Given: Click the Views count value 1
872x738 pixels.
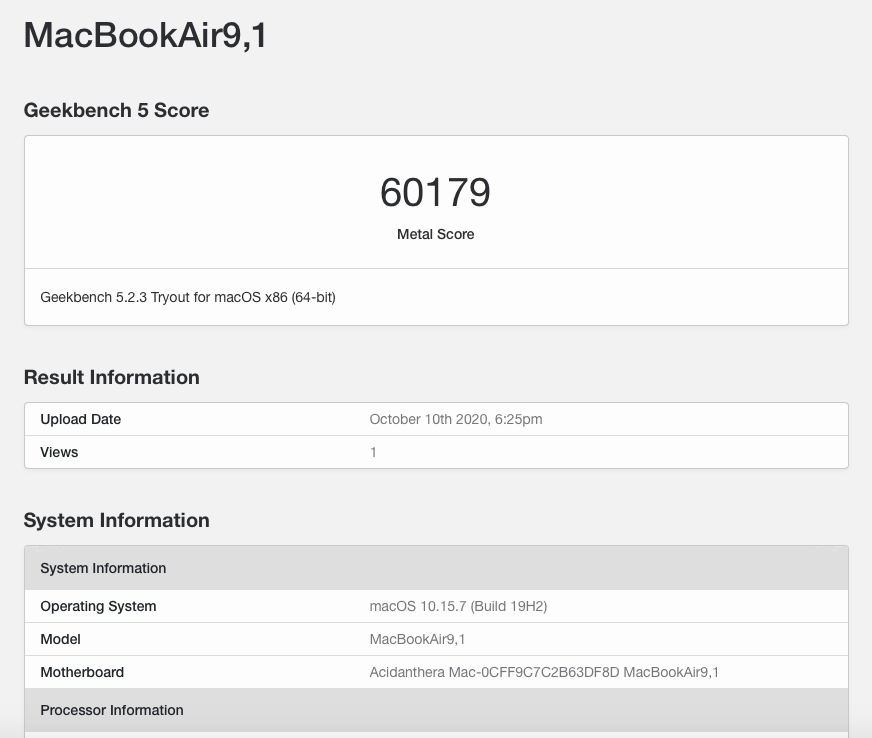Looking at the screenshot, I should coord(373,452).
